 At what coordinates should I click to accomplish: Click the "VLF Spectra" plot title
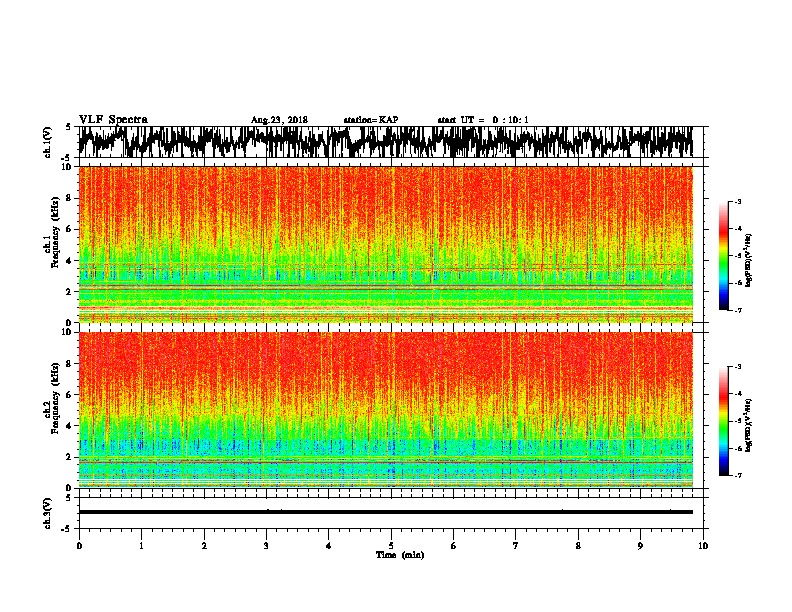pyautogui.click(x=113, y=120)
